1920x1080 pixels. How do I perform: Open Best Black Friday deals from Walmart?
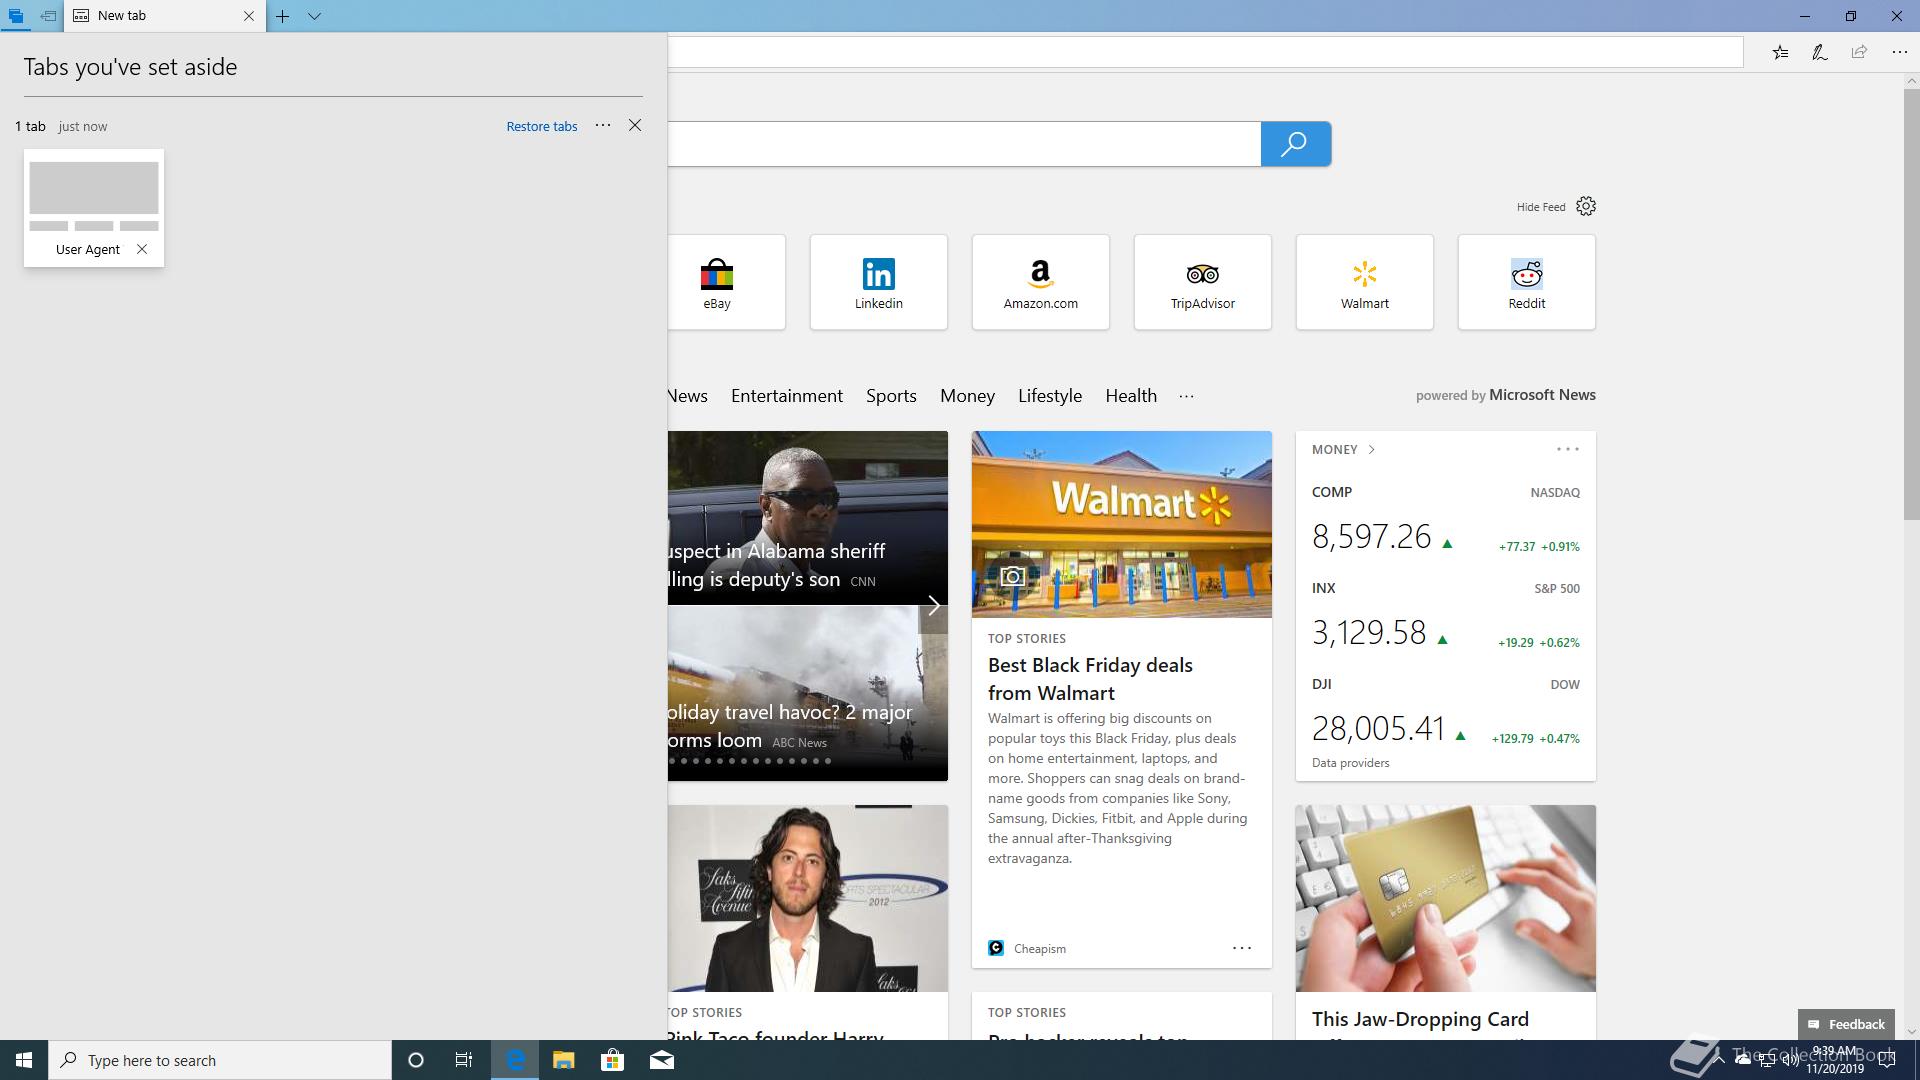pos(1090,679)
